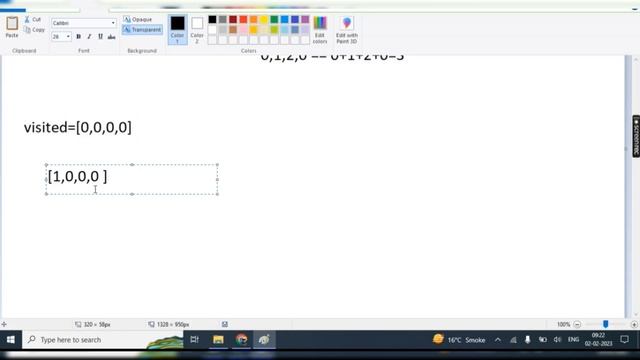Open the 16°C Smoke weather widget
The image size is (640, 360).
click(x=460, y=340)
